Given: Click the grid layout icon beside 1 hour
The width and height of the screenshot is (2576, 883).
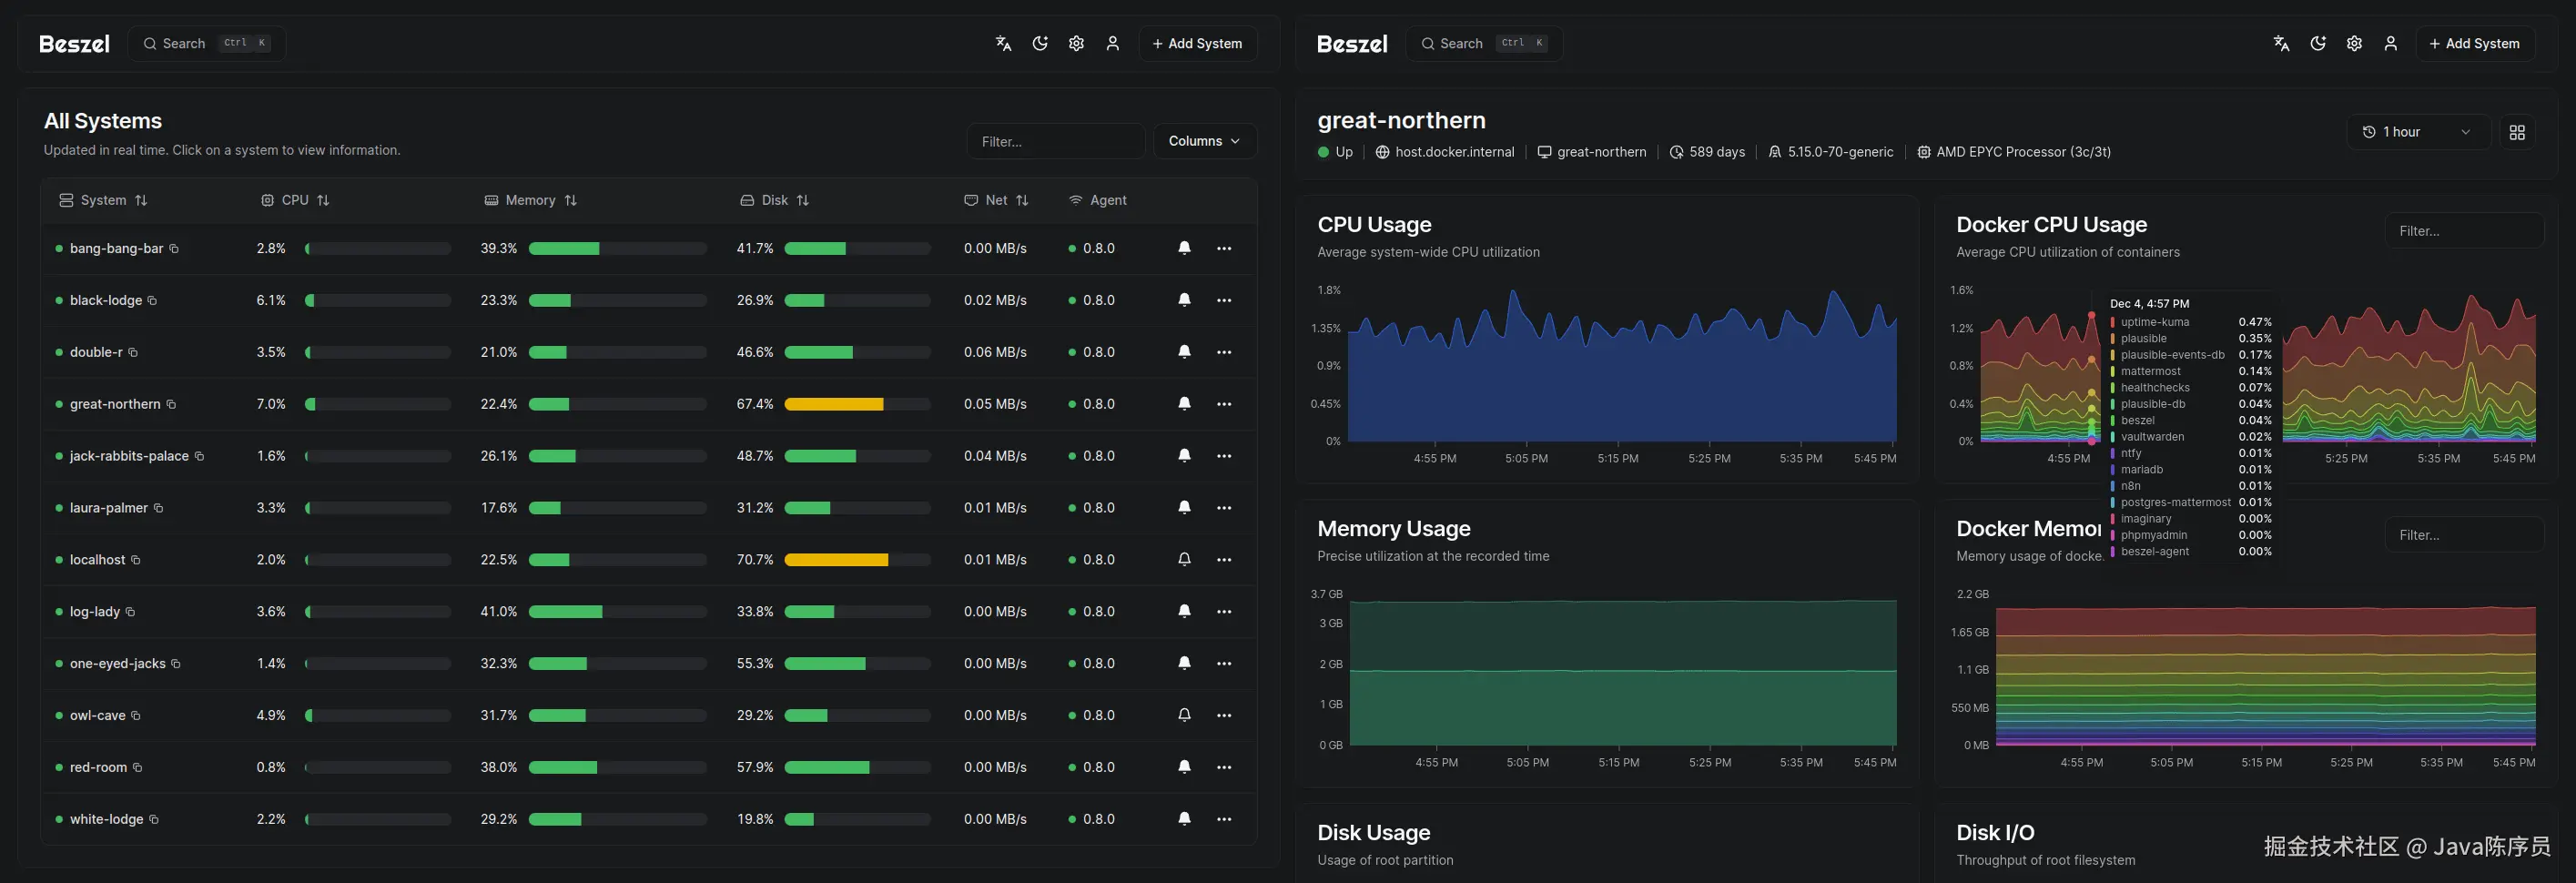Looking at the screenshot, I should pos(2517,132).
